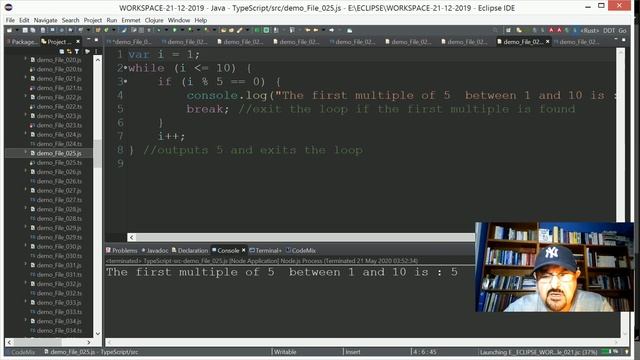Toggle code folding on line 3
This screenshot has width=640, height=360.
125,82
